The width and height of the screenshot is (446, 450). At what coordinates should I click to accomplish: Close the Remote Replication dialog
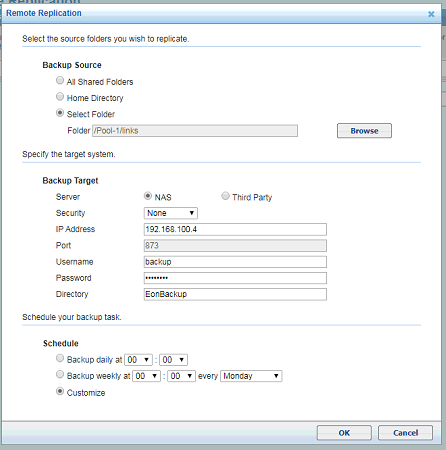[x=431, y=14]
